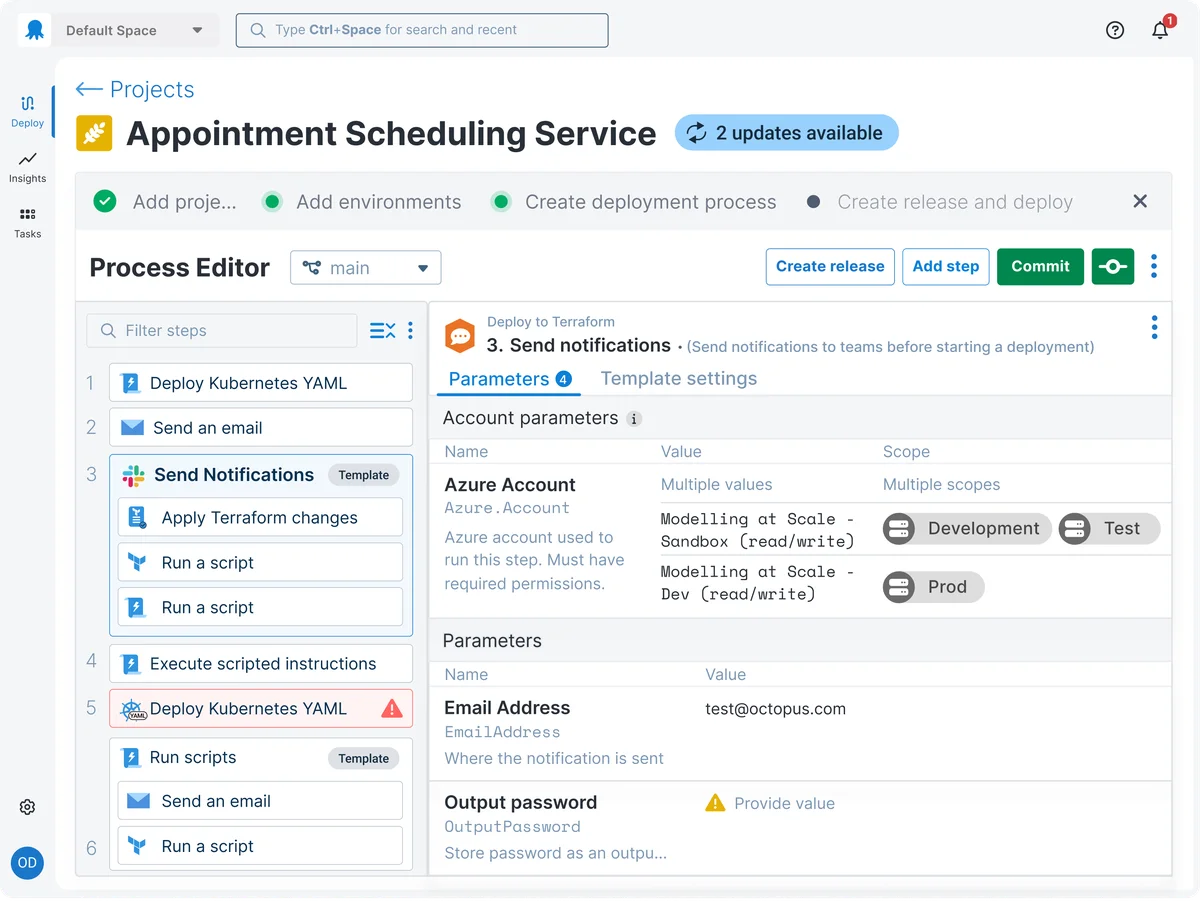
Task: Click Create release and deploy onboarding step
Action: pos(940,202)
